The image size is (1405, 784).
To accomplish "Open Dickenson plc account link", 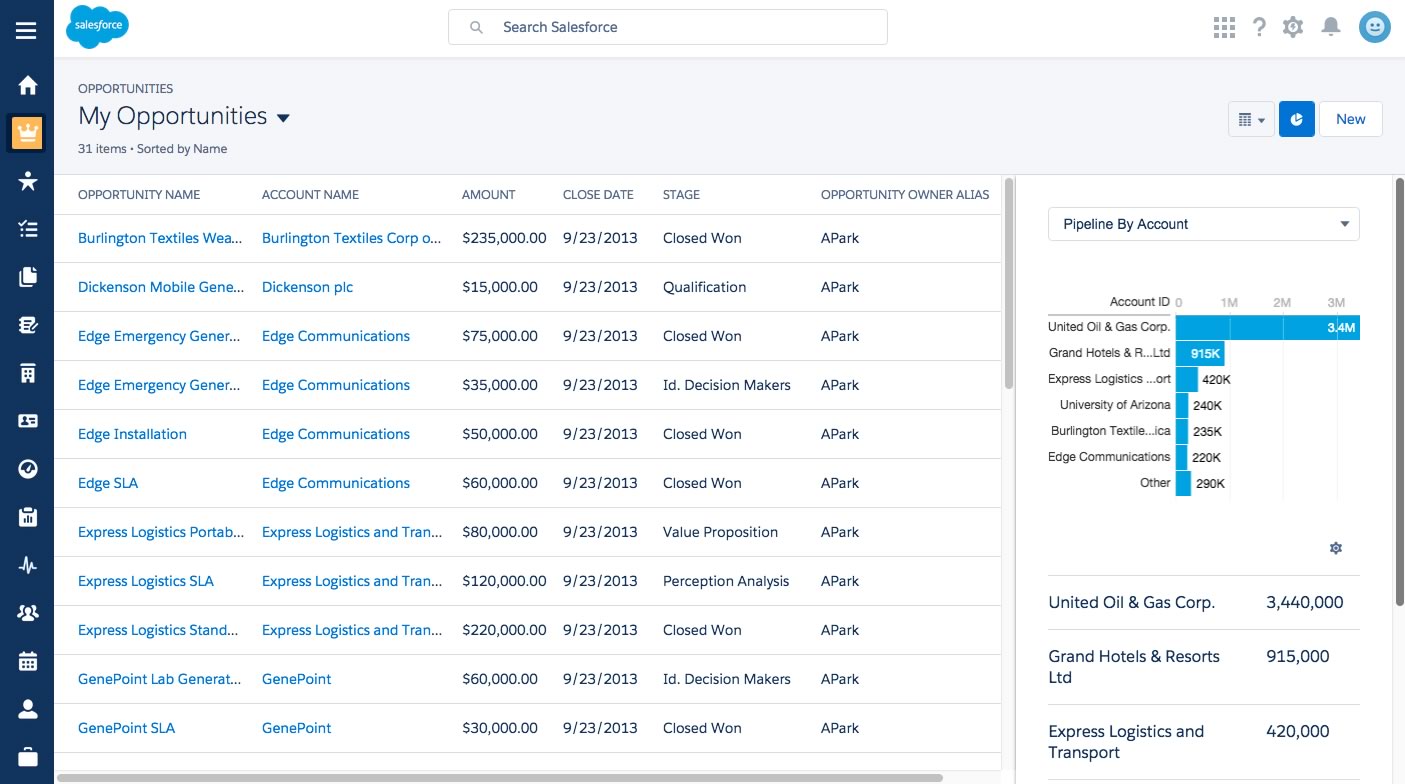I will coord(307,287).
